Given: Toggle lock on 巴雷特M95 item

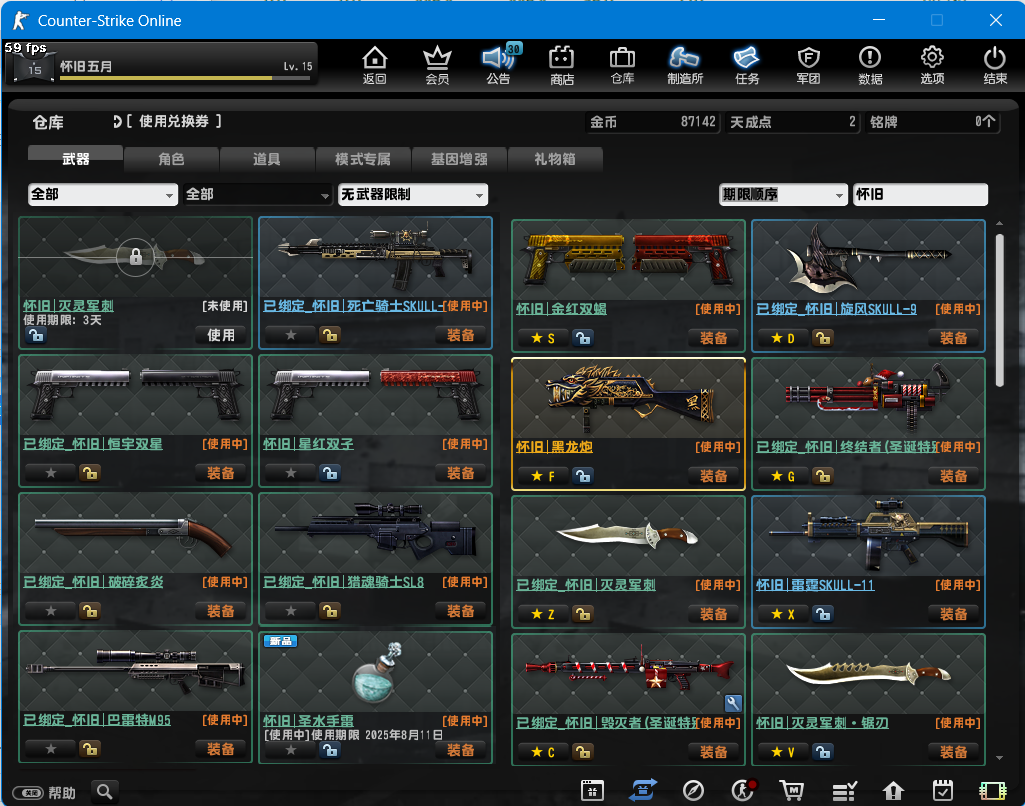Looking at the screenshot, I should [90, 748].
